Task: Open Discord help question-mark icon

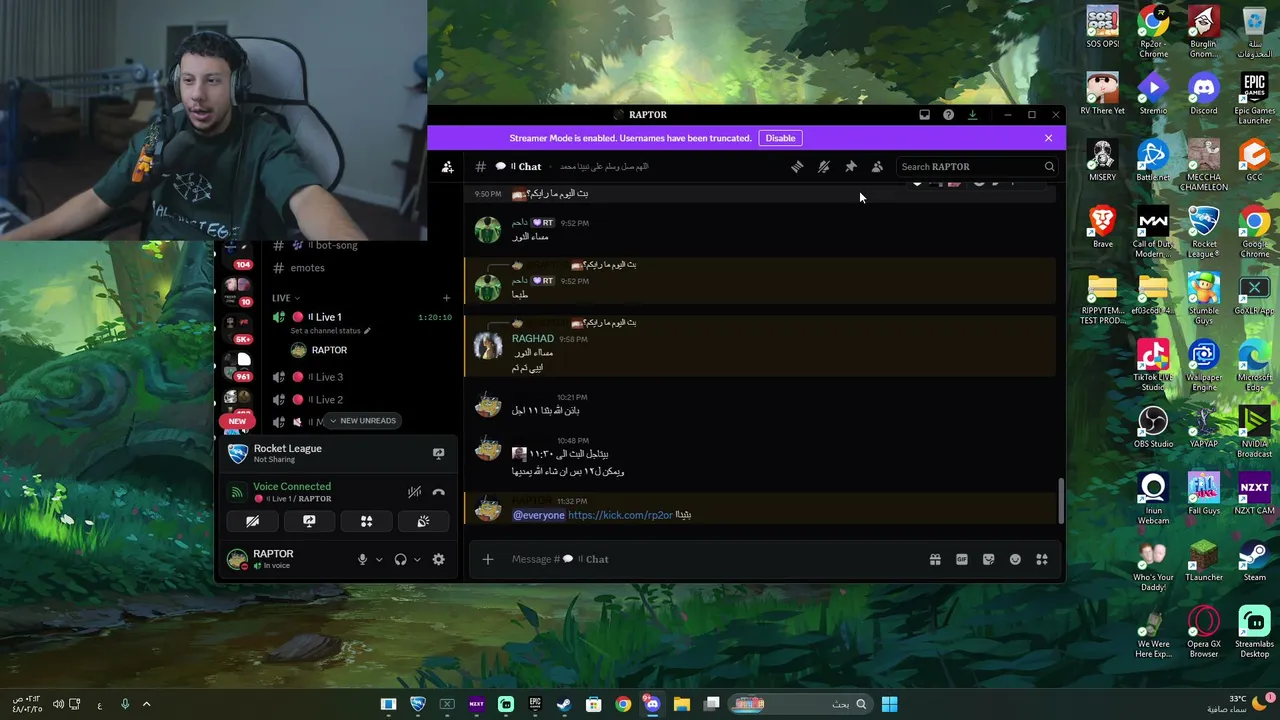Action: tap(948, 115)
